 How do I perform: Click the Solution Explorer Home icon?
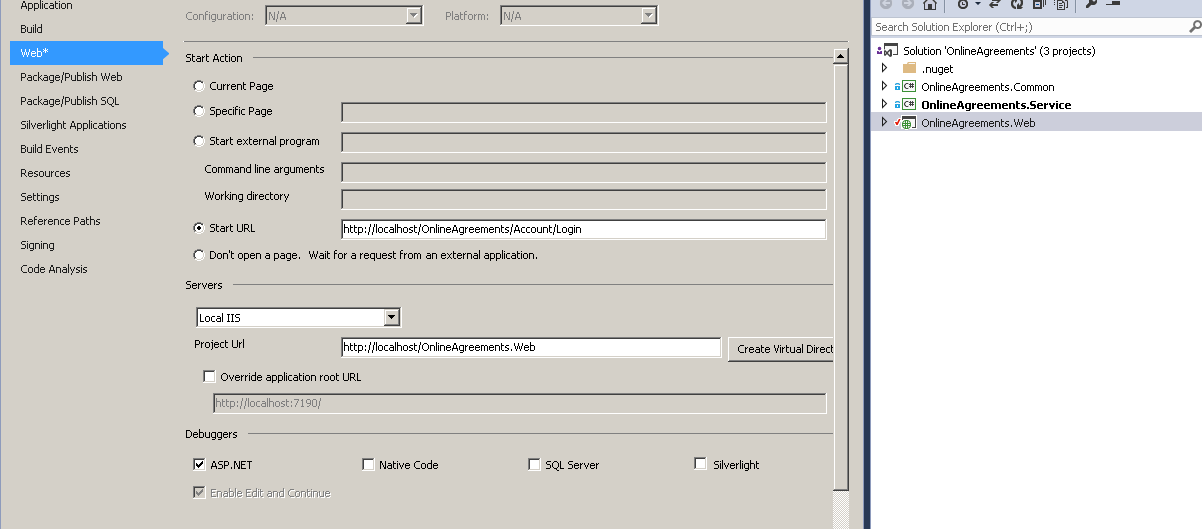click(930, 4)
